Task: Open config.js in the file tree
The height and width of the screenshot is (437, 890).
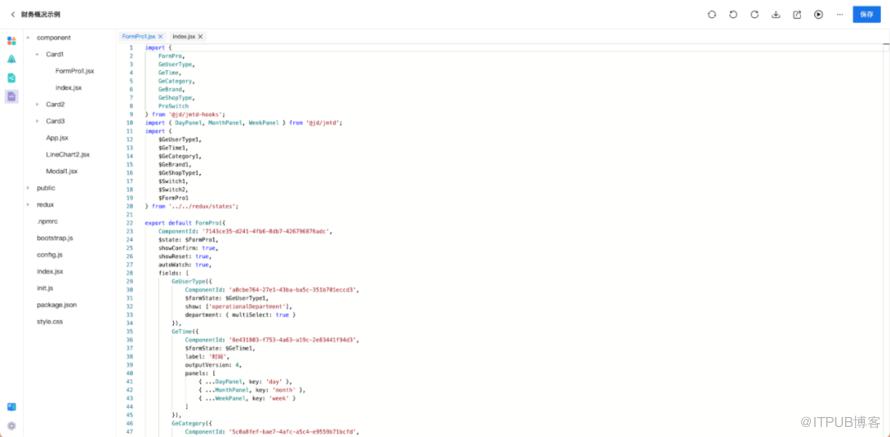Action: 49,255
